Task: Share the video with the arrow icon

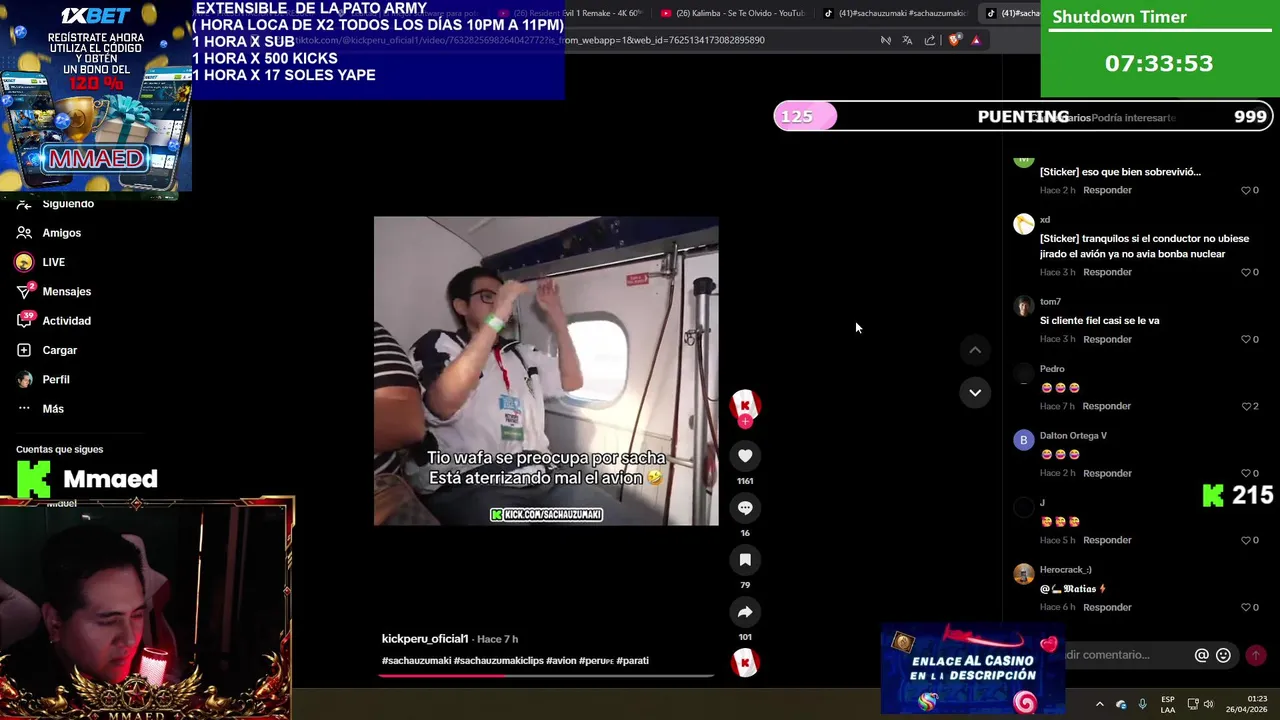Action: [x=745, y=612]
